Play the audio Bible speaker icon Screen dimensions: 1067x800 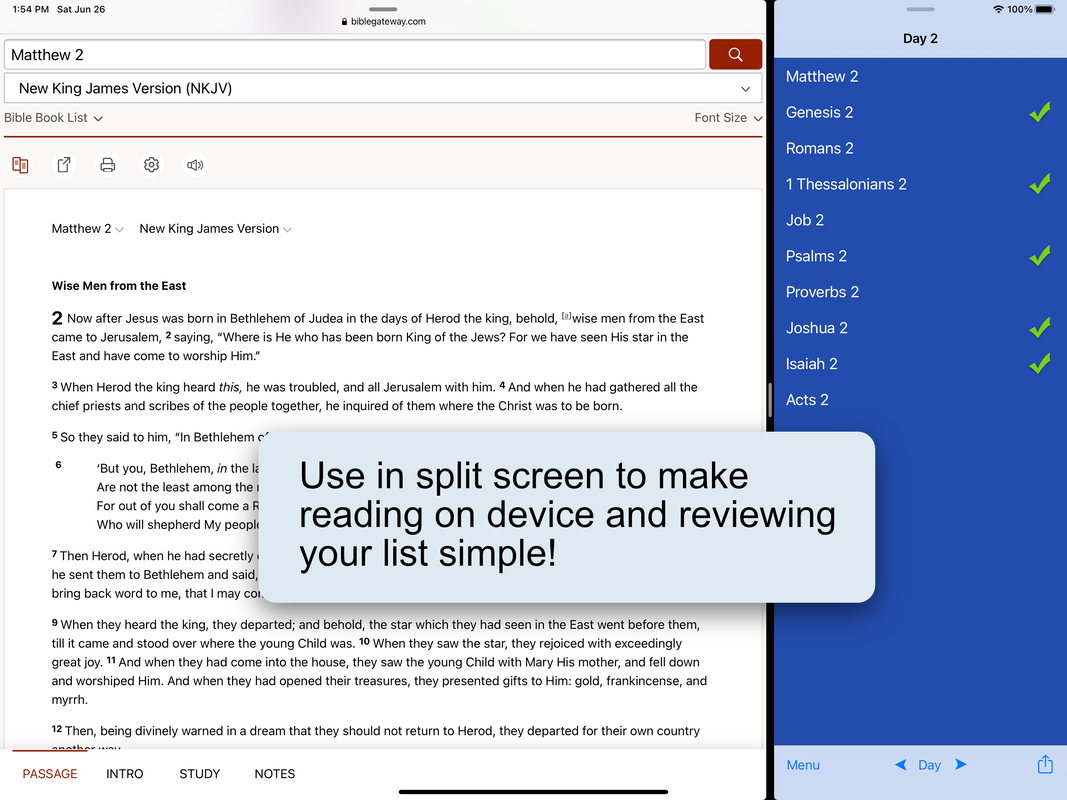[x=195, y=165]
